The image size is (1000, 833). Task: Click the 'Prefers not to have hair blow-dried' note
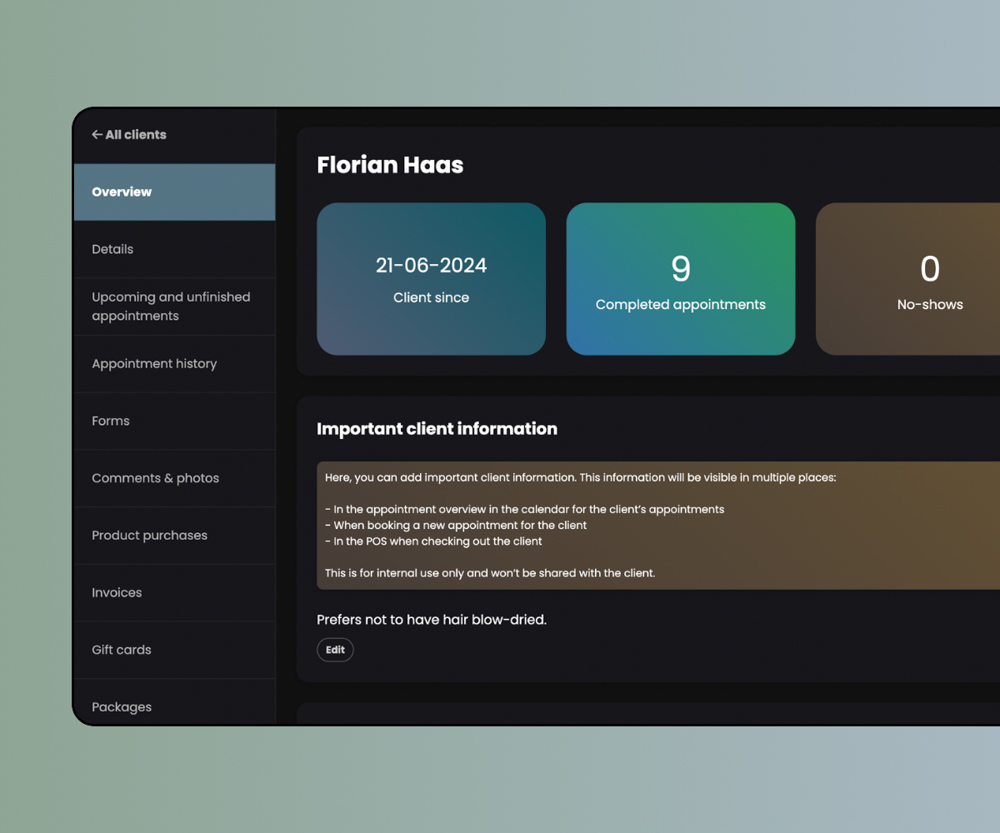click(432, 620)
